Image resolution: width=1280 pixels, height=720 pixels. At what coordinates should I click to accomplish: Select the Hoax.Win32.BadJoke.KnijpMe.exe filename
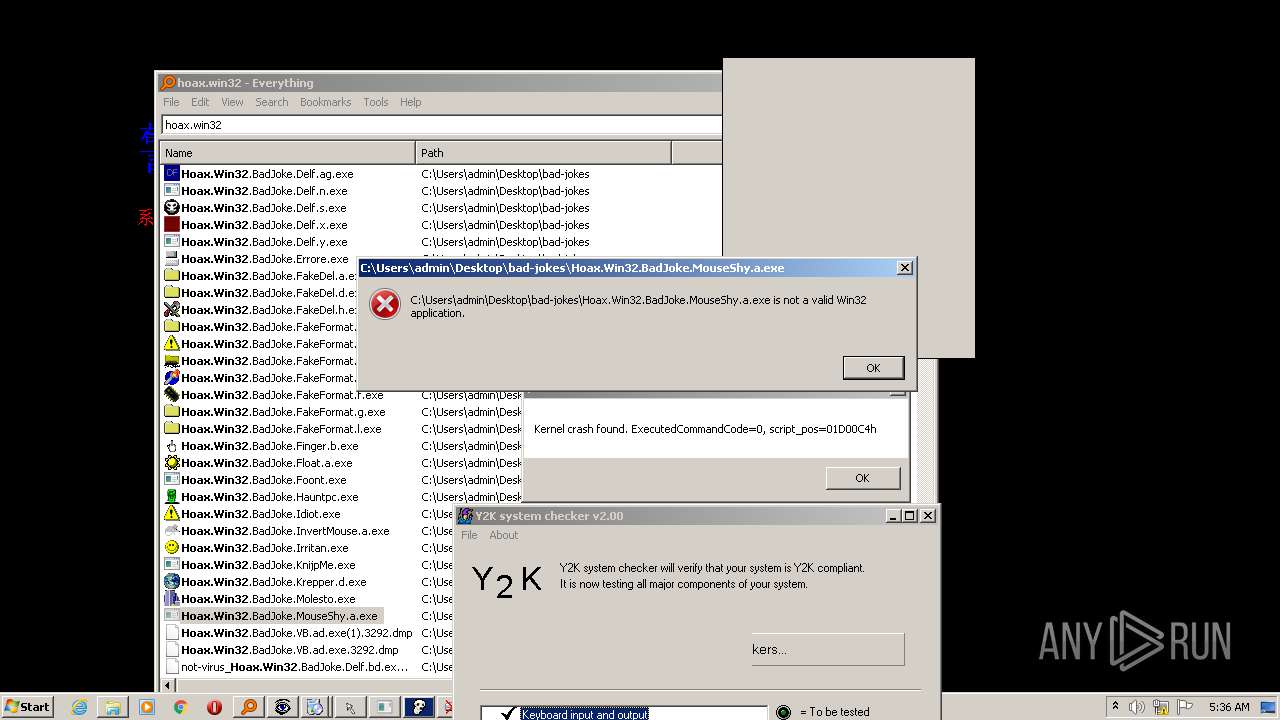click(268, 565)
